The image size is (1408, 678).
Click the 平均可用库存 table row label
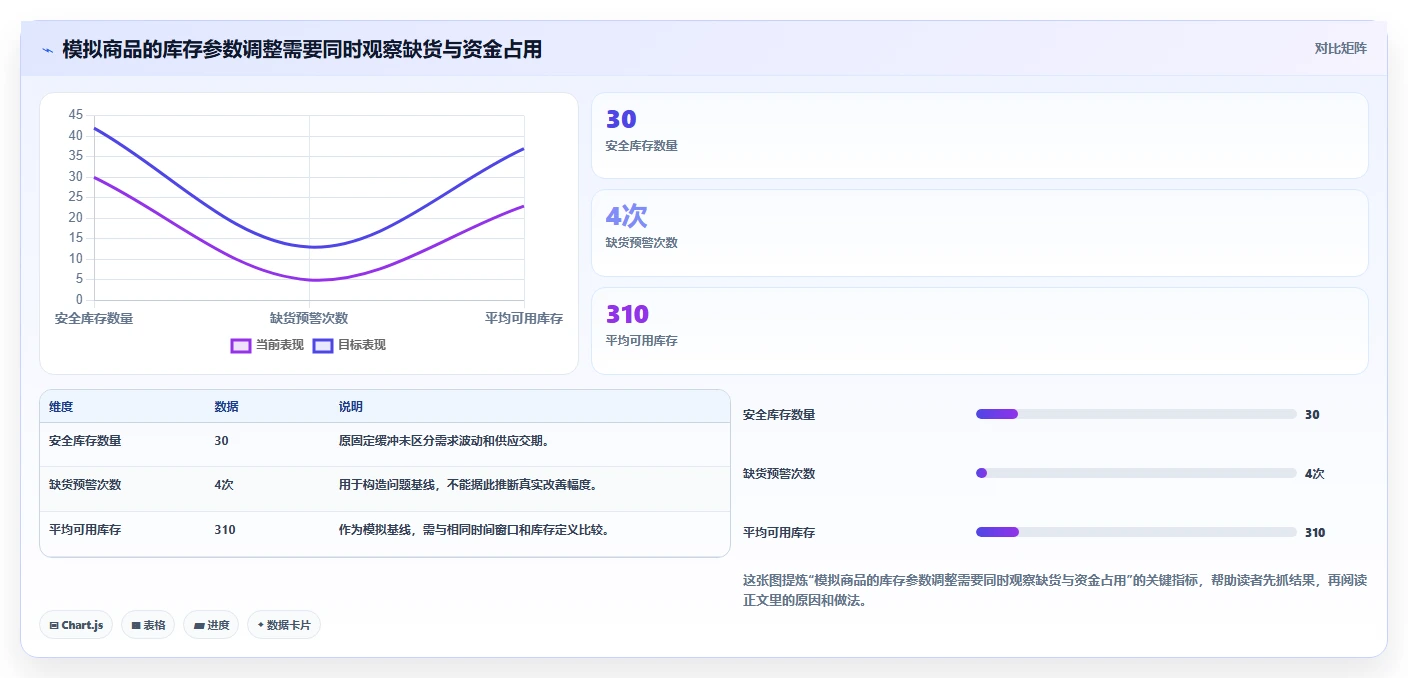pos(85,529)
